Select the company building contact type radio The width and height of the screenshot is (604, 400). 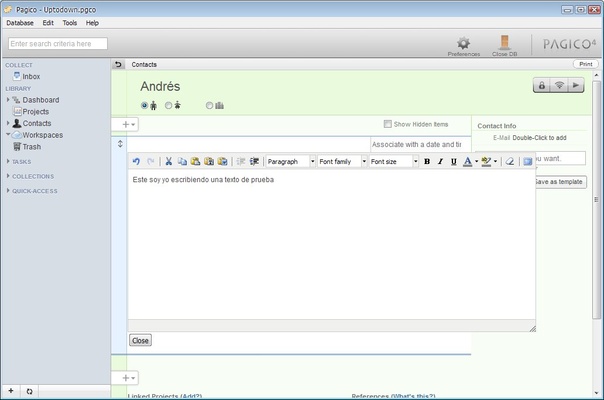[x=209, y=105]
